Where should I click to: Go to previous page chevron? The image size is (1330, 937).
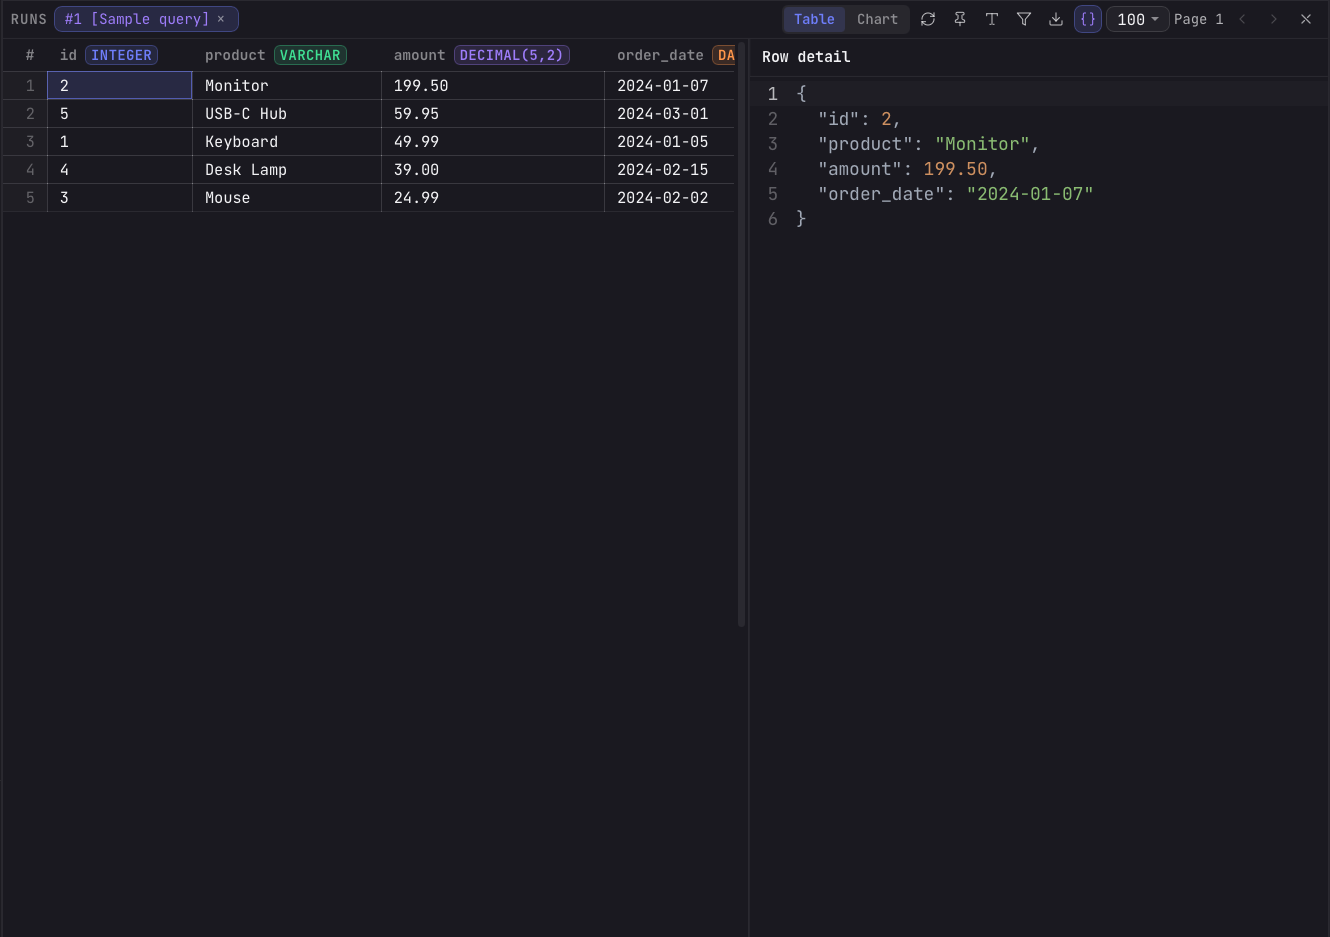(x=1242, y=19)
